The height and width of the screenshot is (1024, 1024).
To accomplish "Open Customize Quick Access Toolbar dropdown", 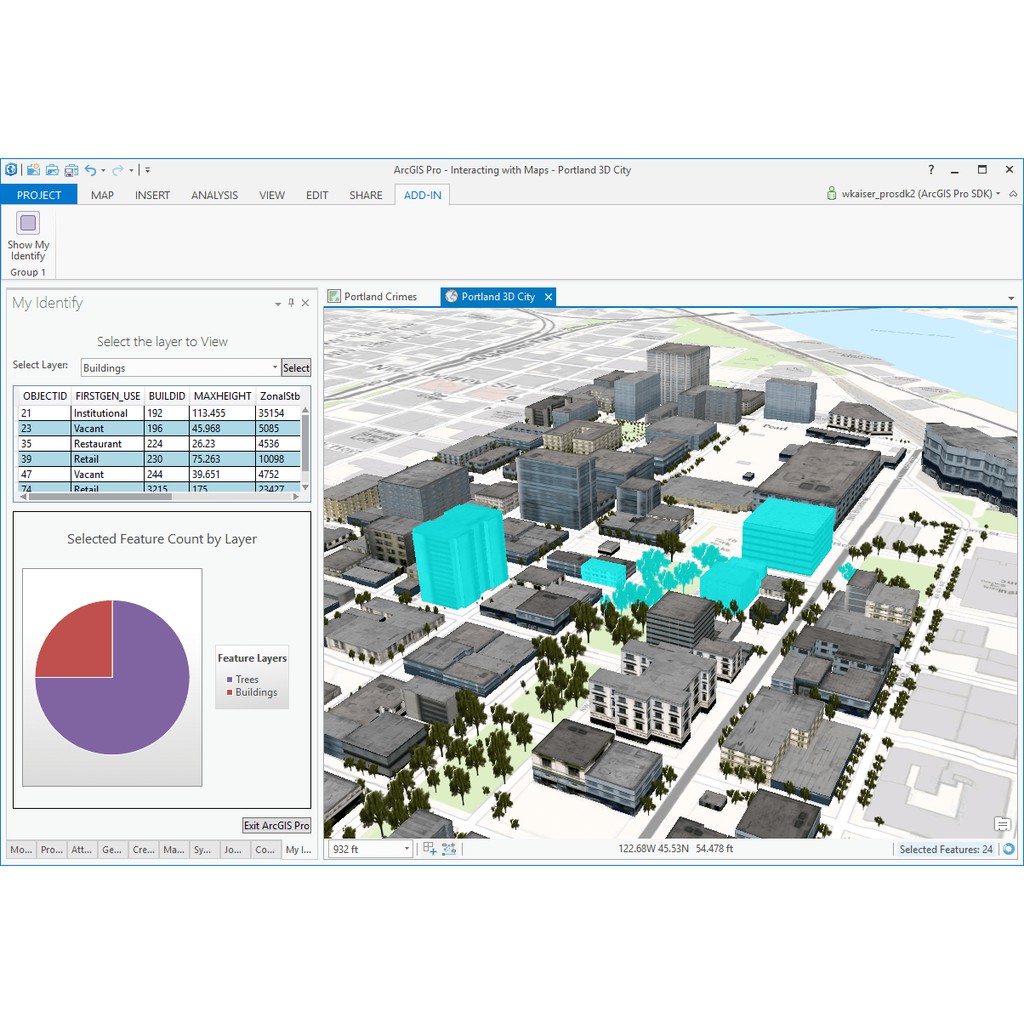I will click(148, 170).
